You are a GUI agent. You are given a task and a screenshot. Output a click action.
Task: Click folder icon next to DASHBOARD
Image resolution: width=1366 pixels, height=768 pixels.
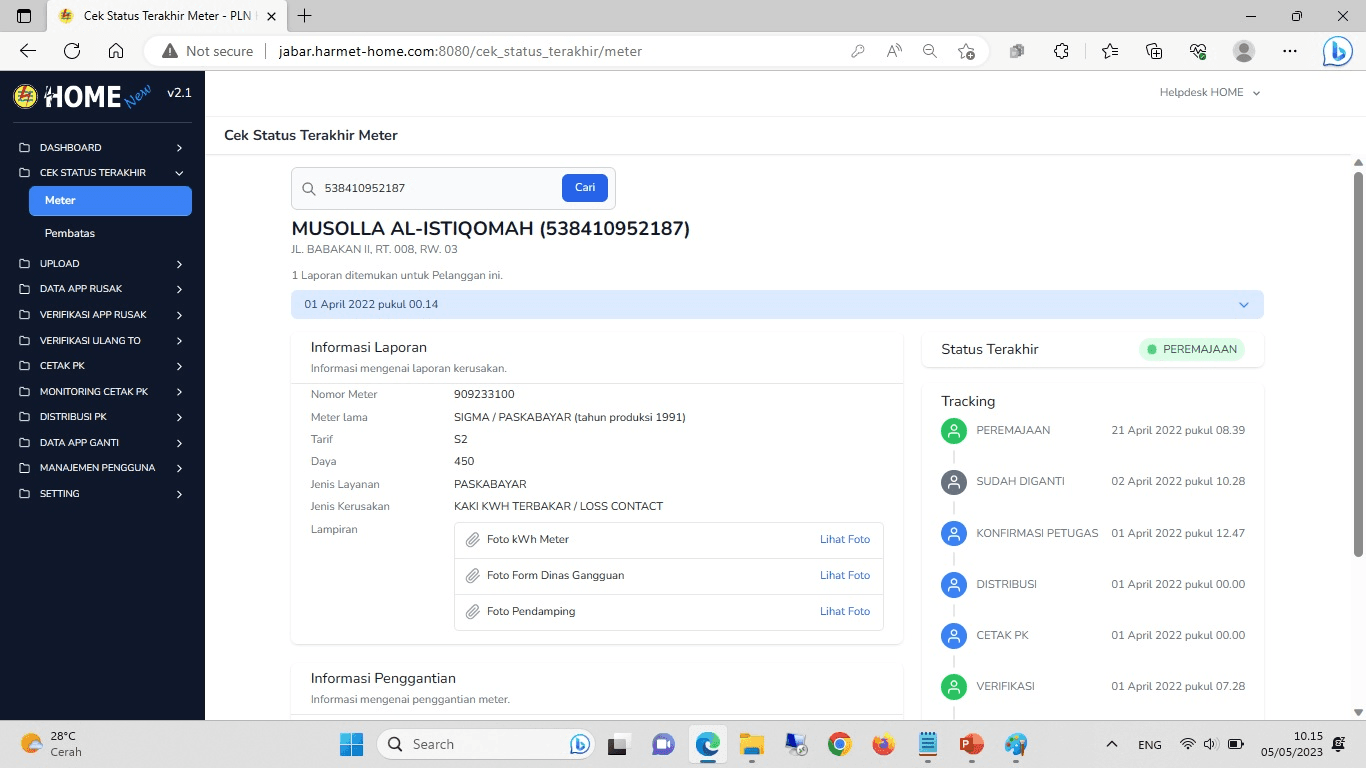tap(25, 148)
